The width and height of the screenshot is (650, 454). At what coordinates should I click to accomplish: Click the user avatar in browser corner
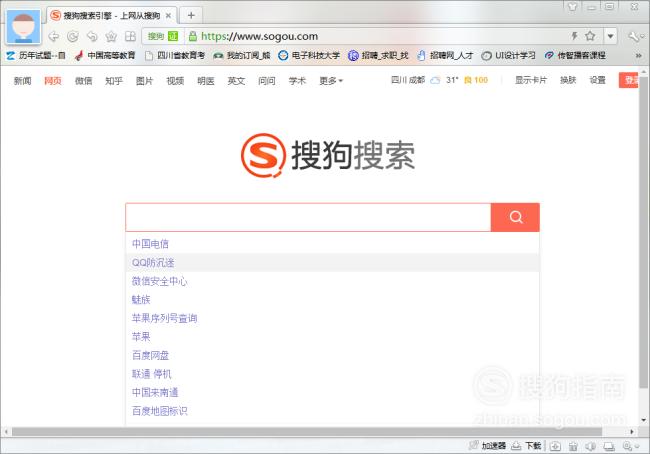[x=24, y=27]
